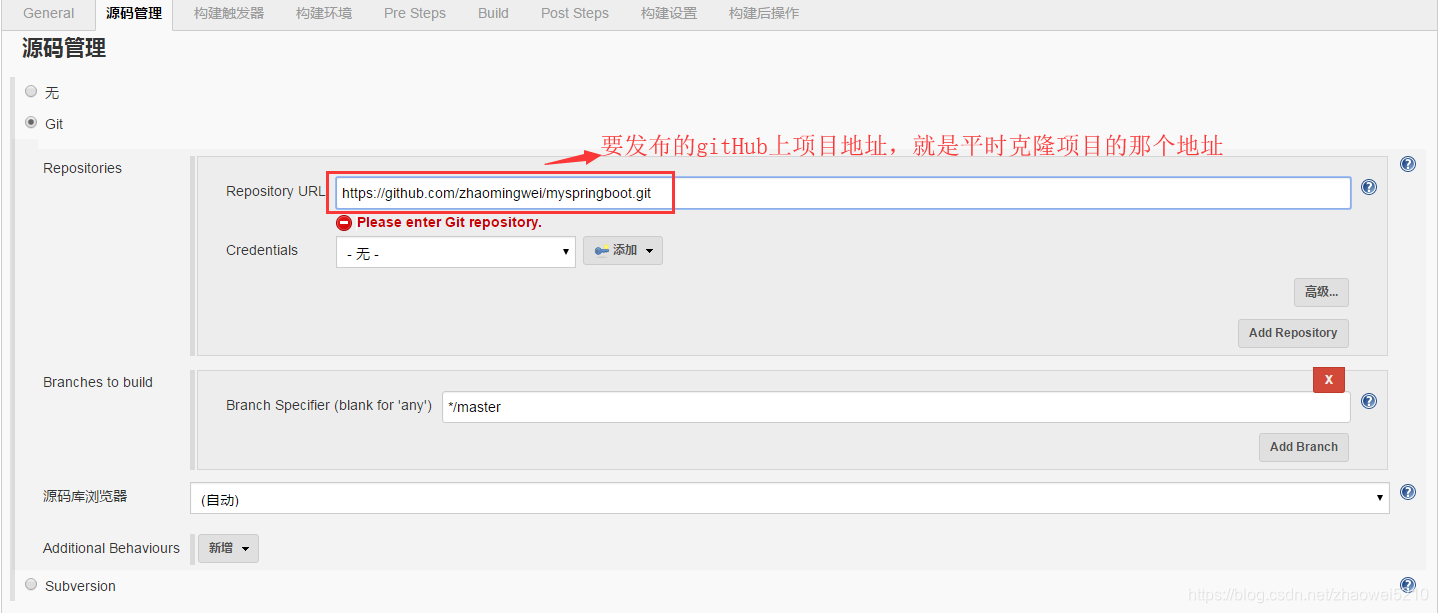Open the 新增 Additional Behaviours dropdown
Screen dimensions: 1438x613
click(228, 548)
